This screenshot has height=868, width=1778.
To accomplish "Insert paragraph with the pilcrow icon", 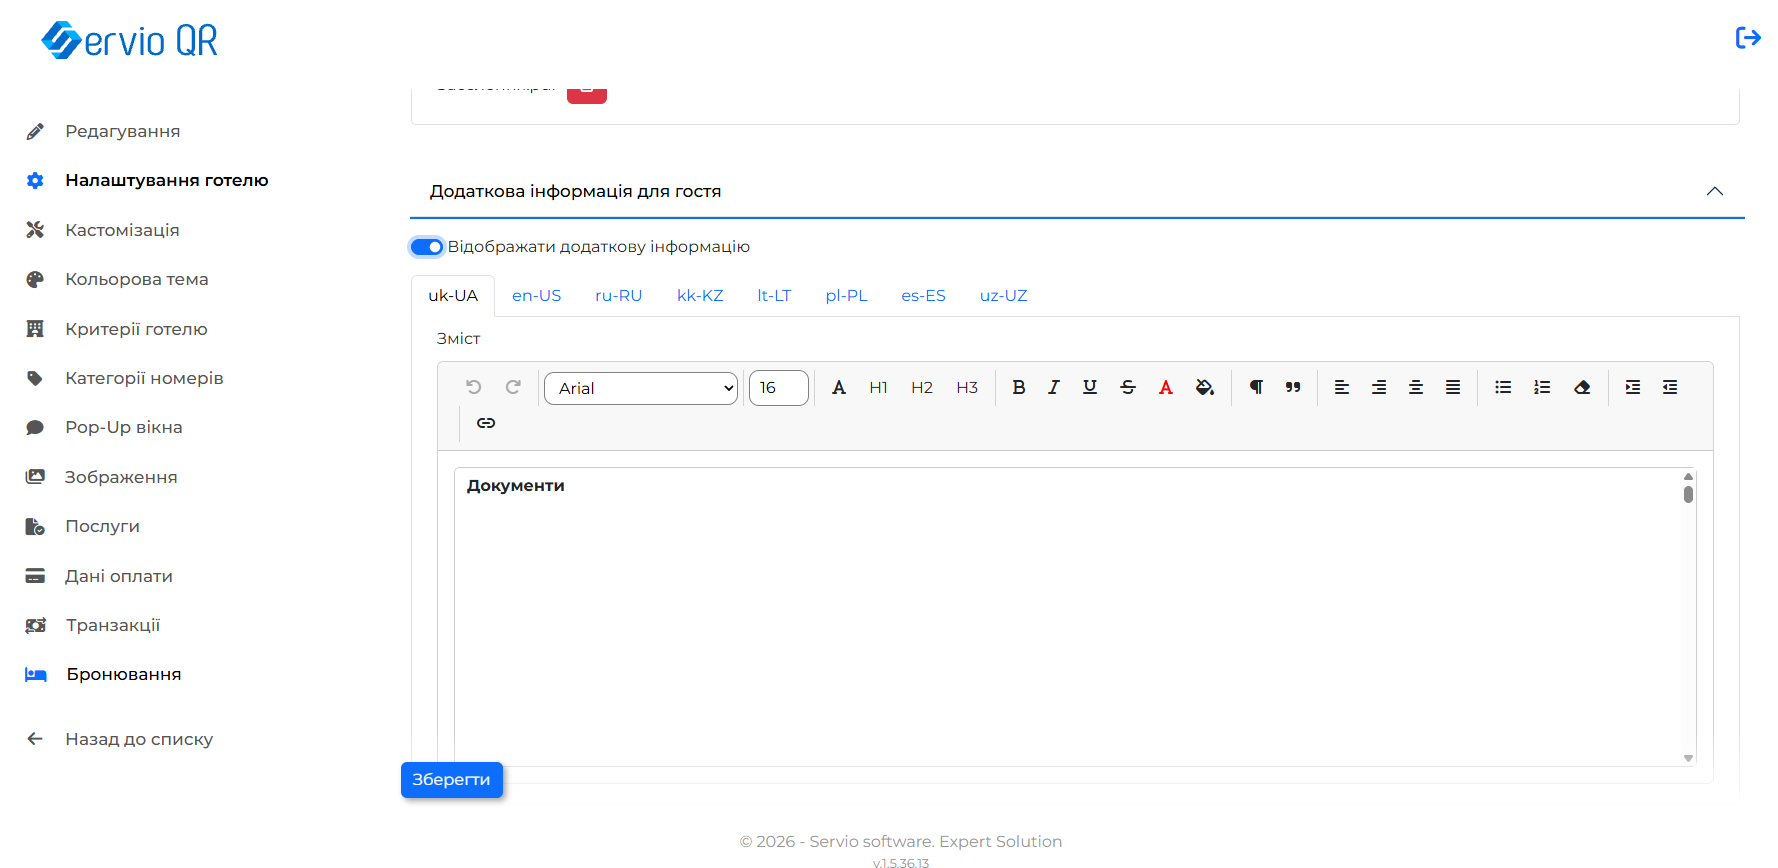I will 1256,387.
